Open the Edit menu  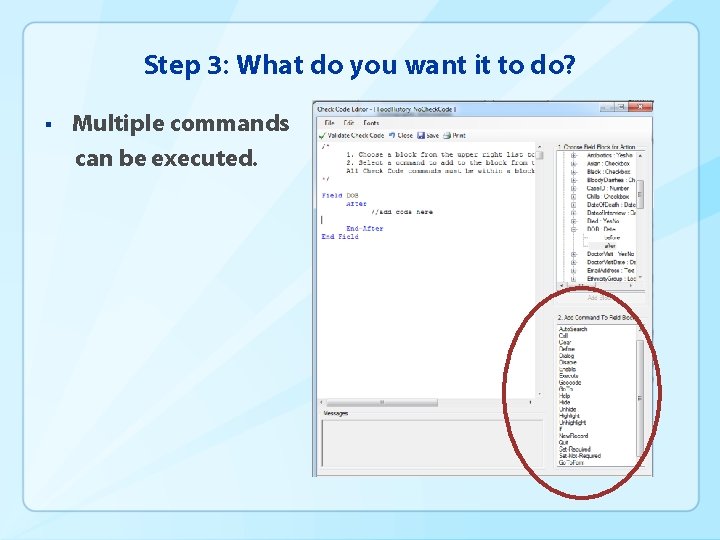point(349,123)
